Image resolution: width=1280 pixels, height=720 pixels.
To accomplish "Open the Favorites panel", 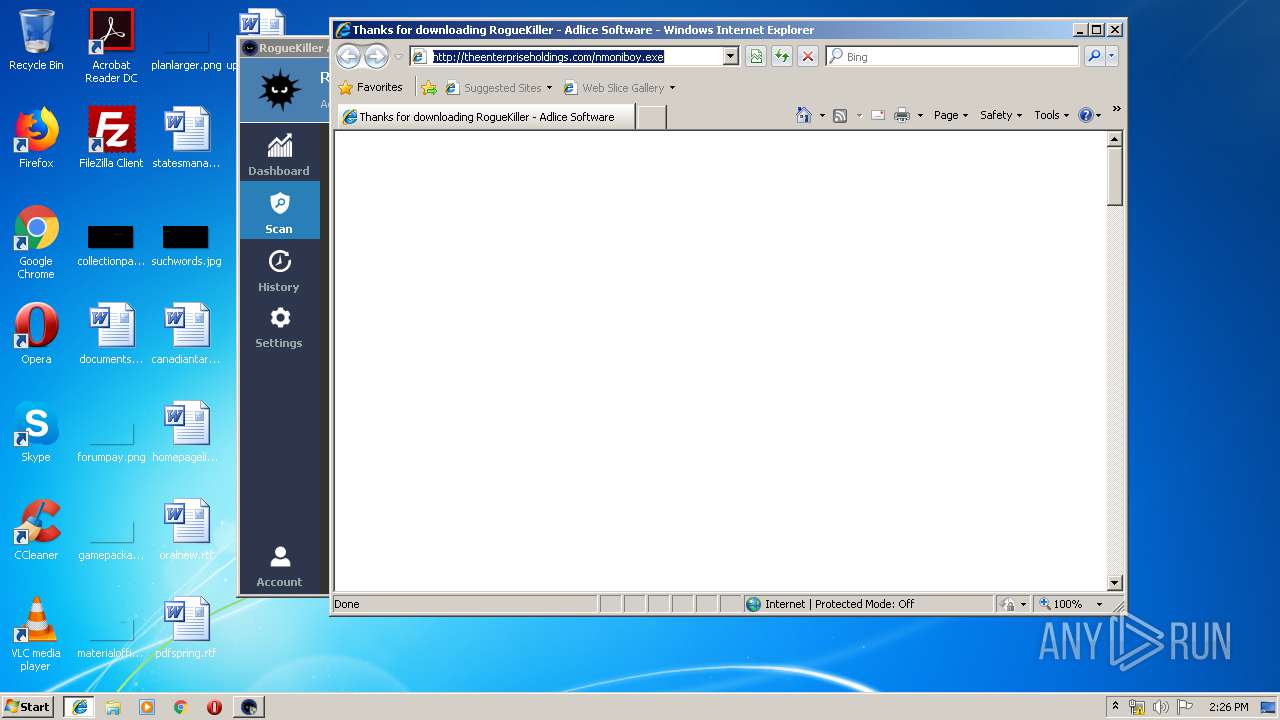I will click(x=370, y=87).
